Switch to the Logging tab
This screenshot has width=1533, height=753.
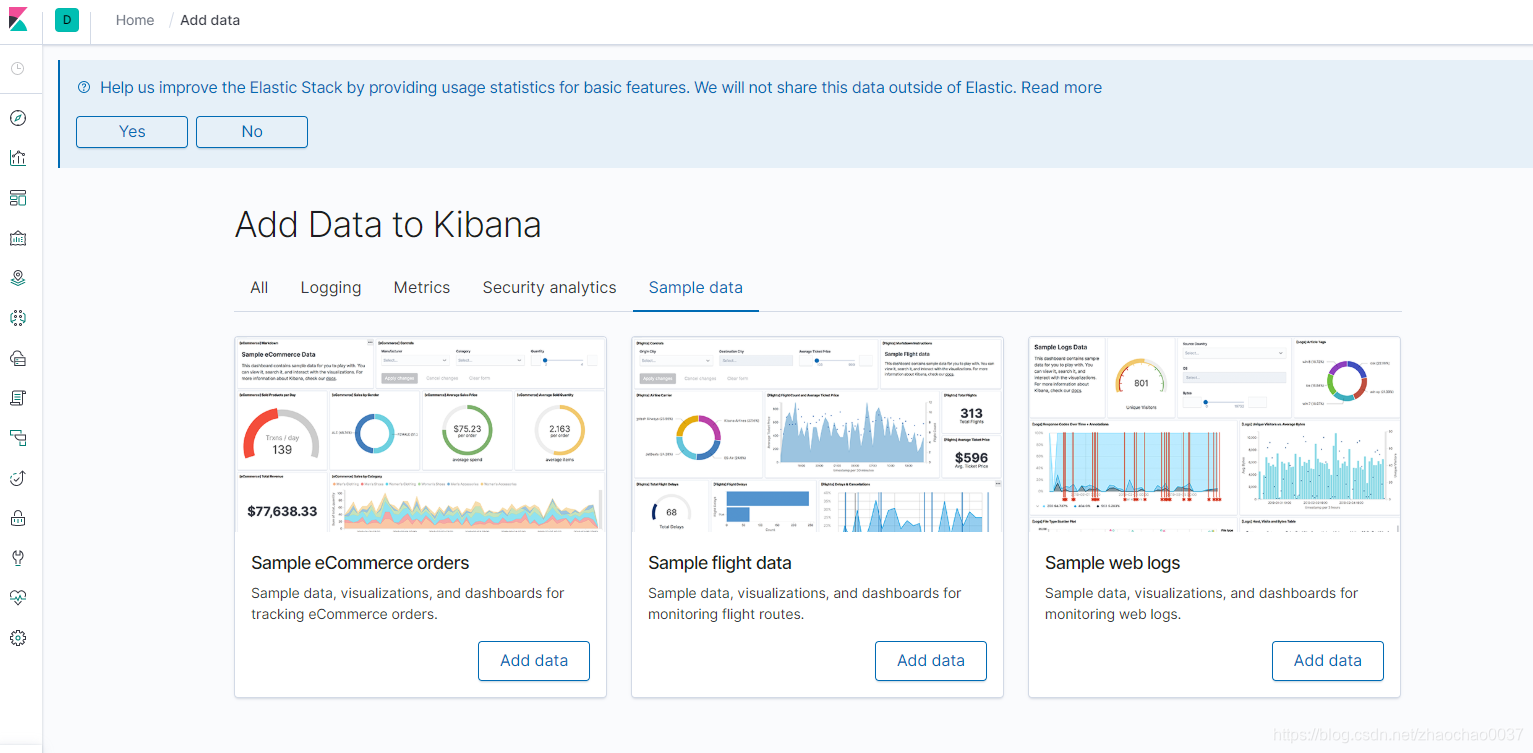[331, 287]
